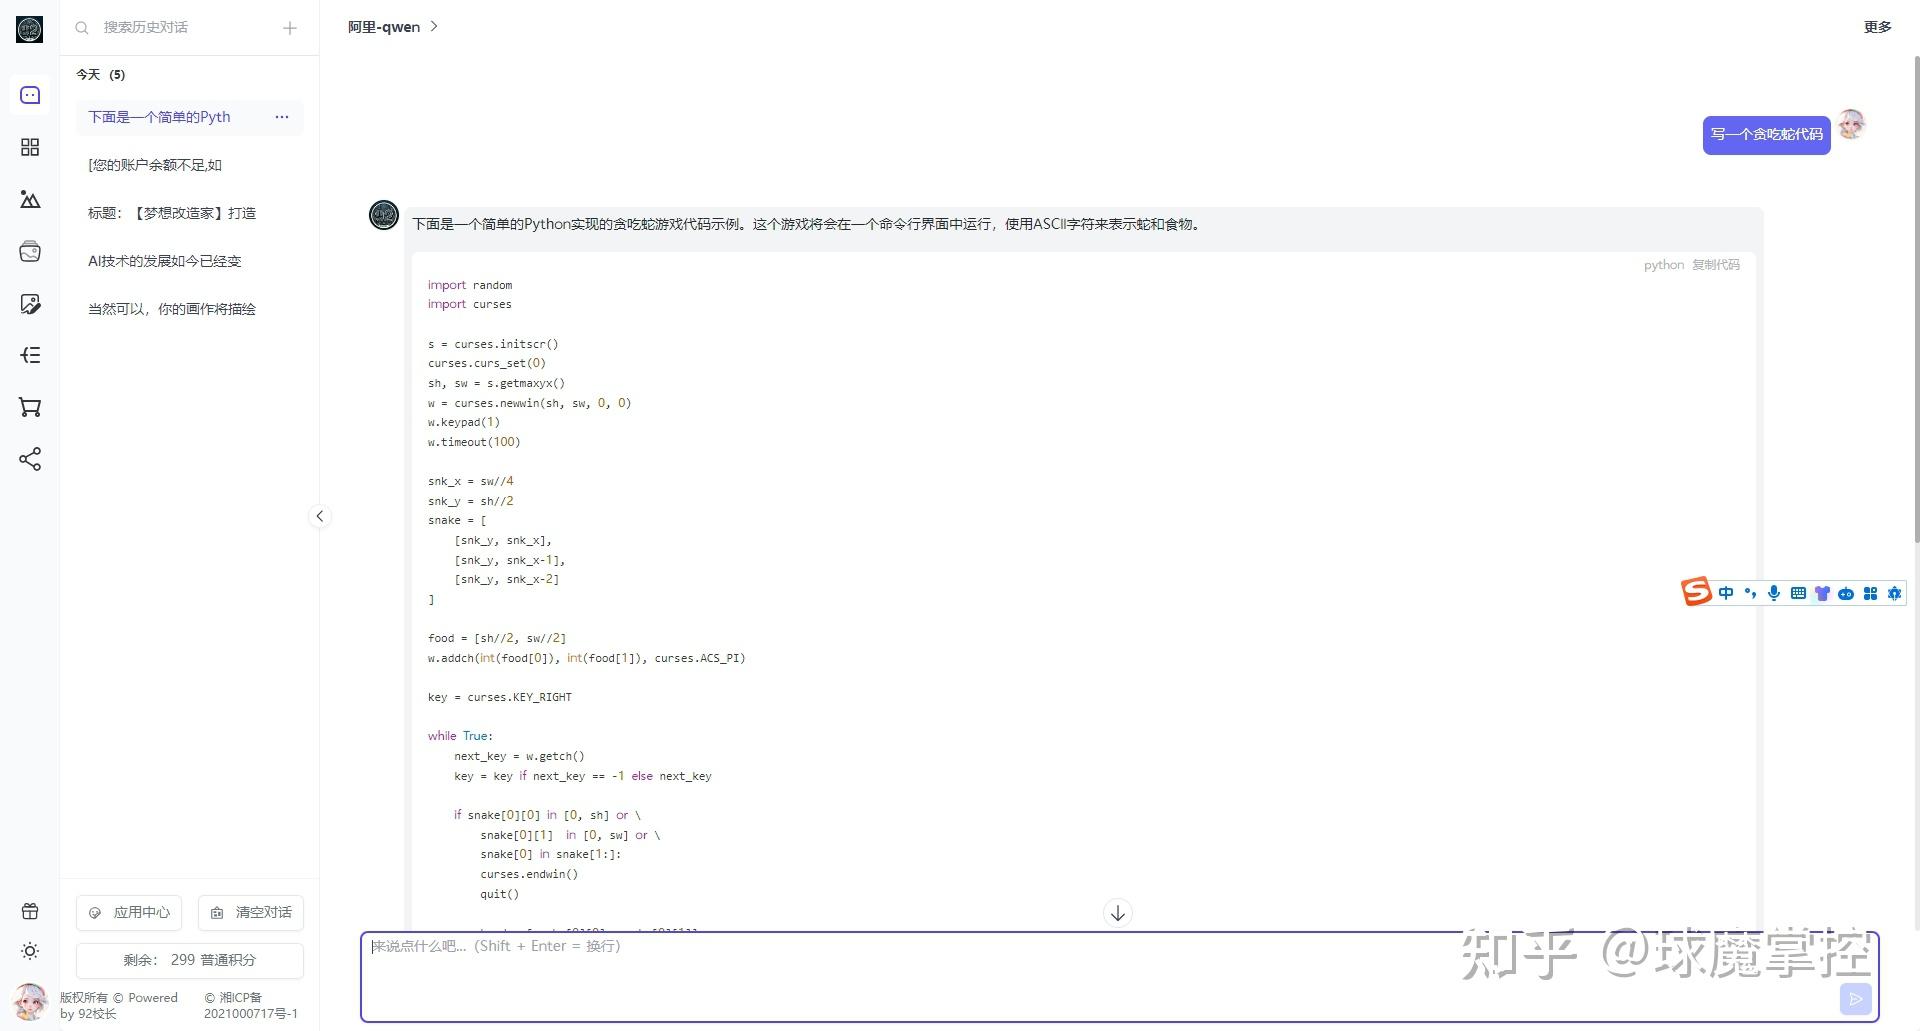This screenshot has height=1031, width=1920.
Task: Expand the 阿里-qwen model selector
Action: point(393,27)
